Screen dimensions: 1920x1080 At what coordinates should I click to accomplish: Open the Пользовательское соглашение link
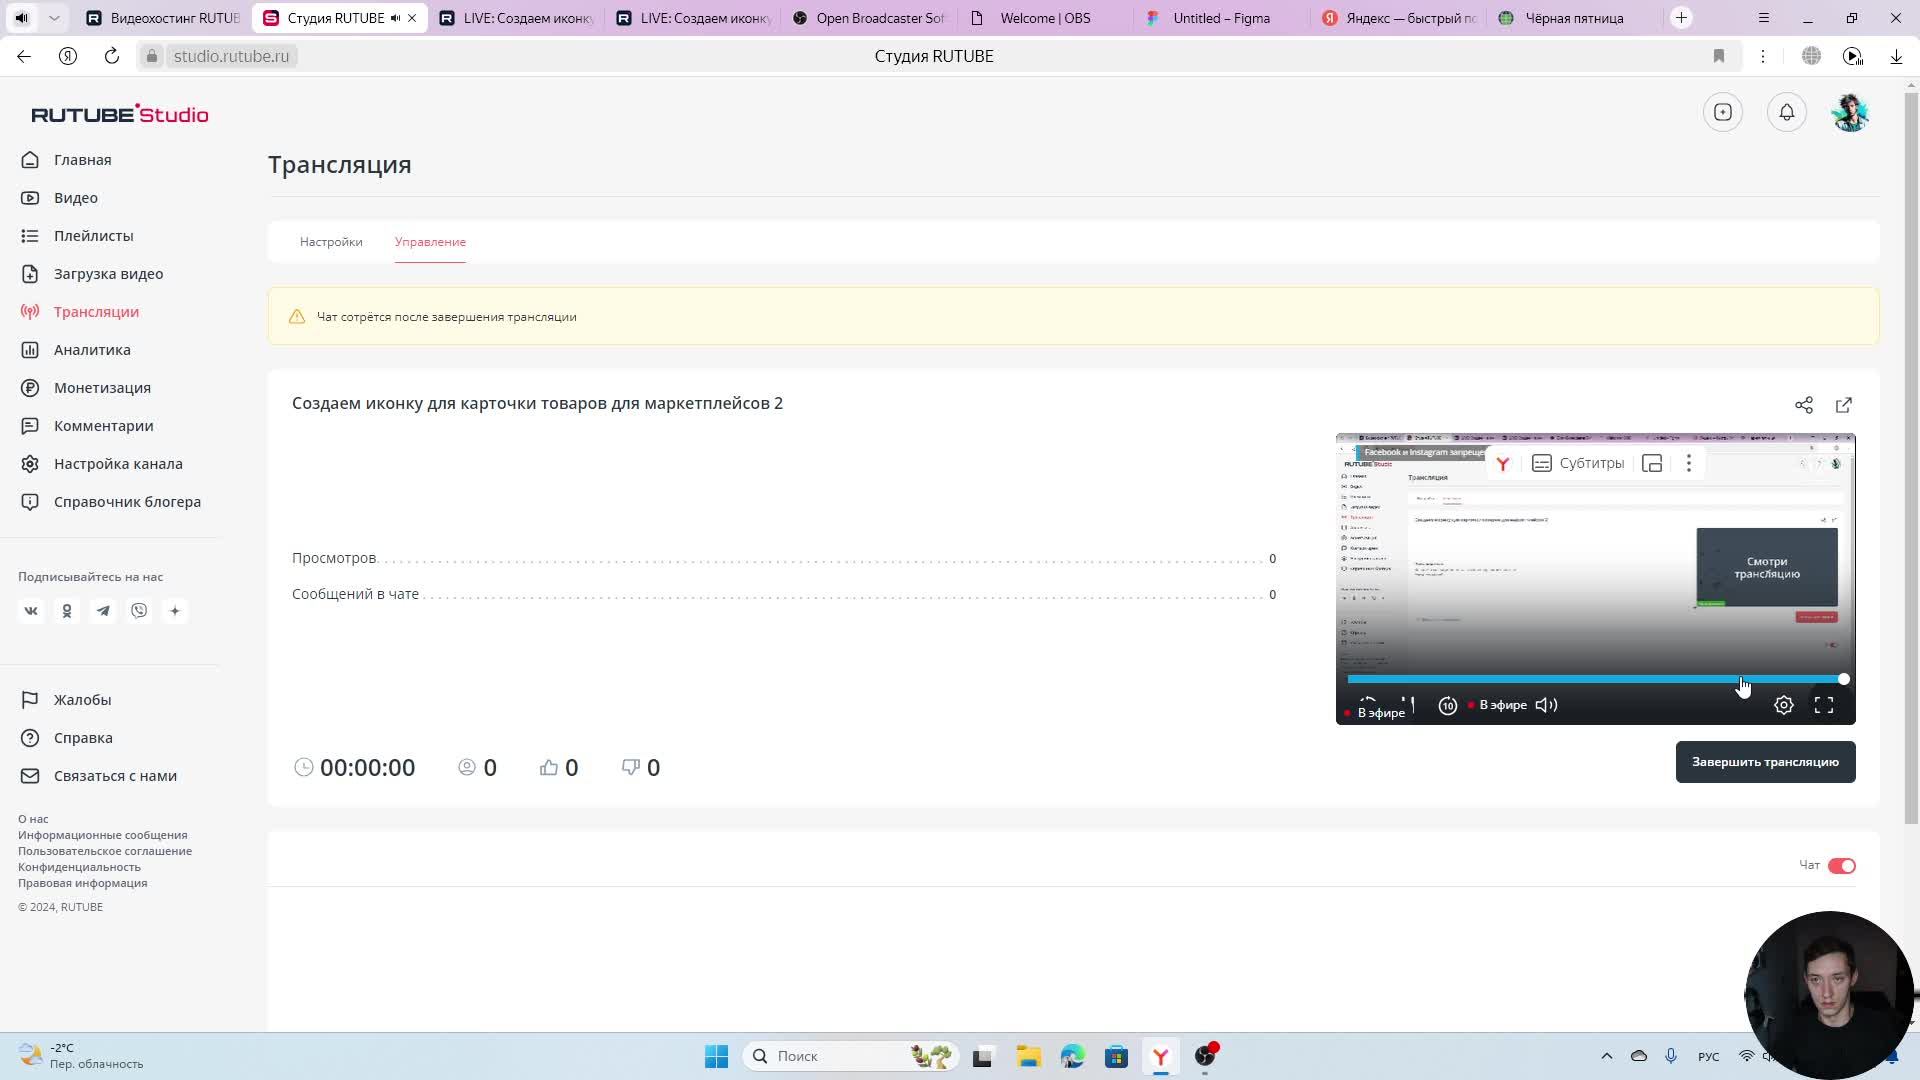click(105, 851)
